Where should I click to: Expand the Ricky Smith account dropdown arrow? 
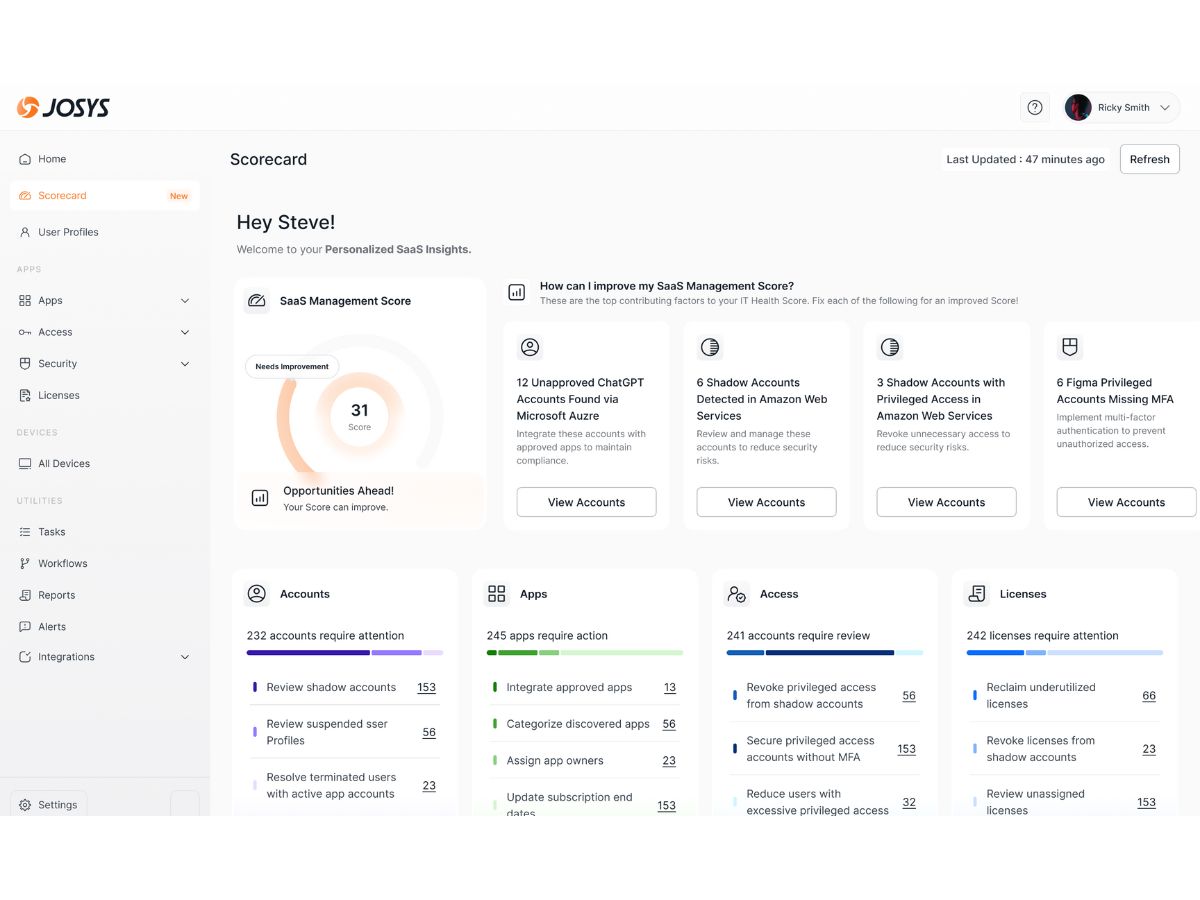[1165, 108]
